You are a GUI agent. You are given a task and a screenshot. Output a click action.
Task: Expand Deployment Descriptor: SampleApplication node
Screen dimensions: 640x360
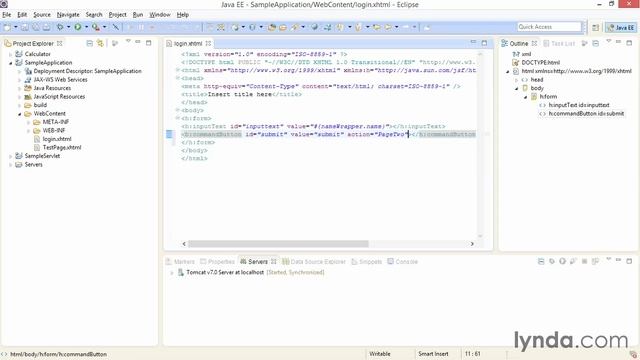(19, 71)
